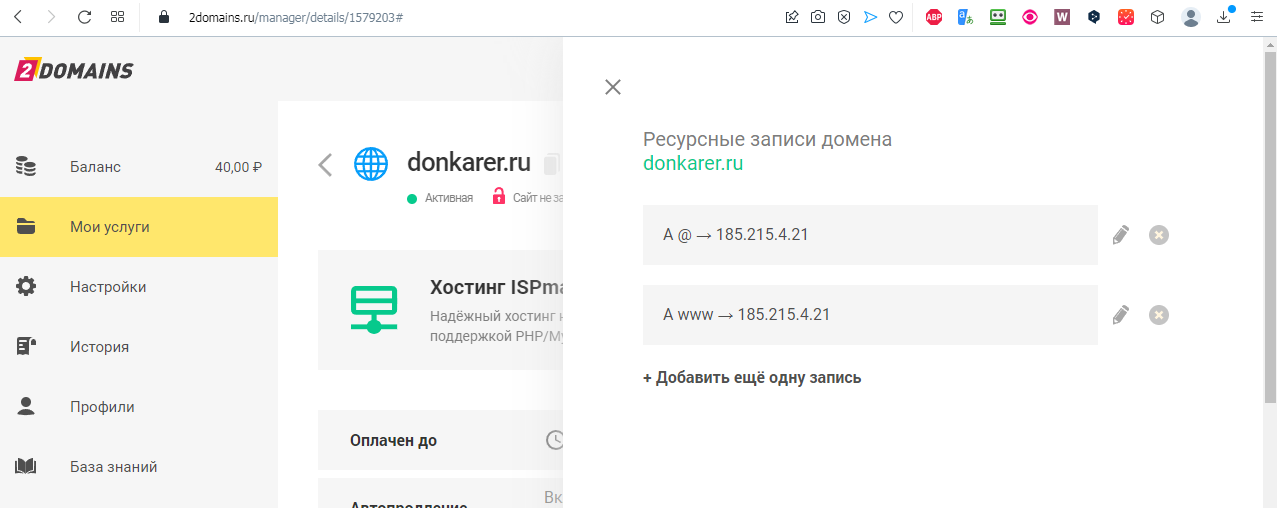1277x508 pixels.
Task: Bookmark the page with the heart icon
Action: coord(896,17)
